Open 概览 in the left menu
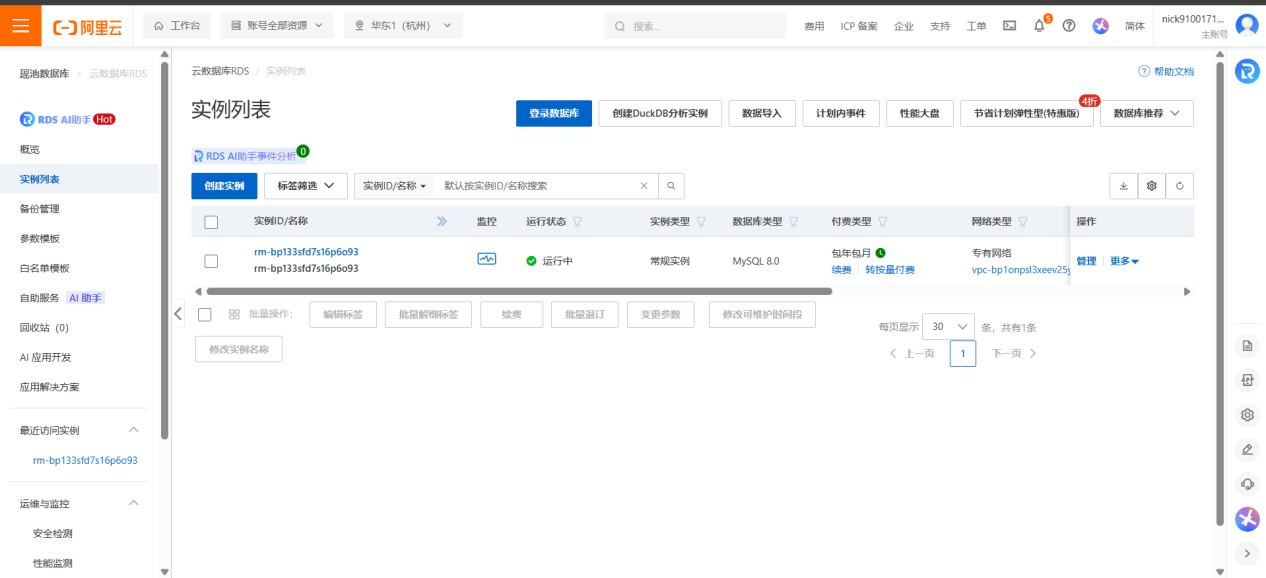Viewport: 1266px width, 578px height. coord(30,149)
